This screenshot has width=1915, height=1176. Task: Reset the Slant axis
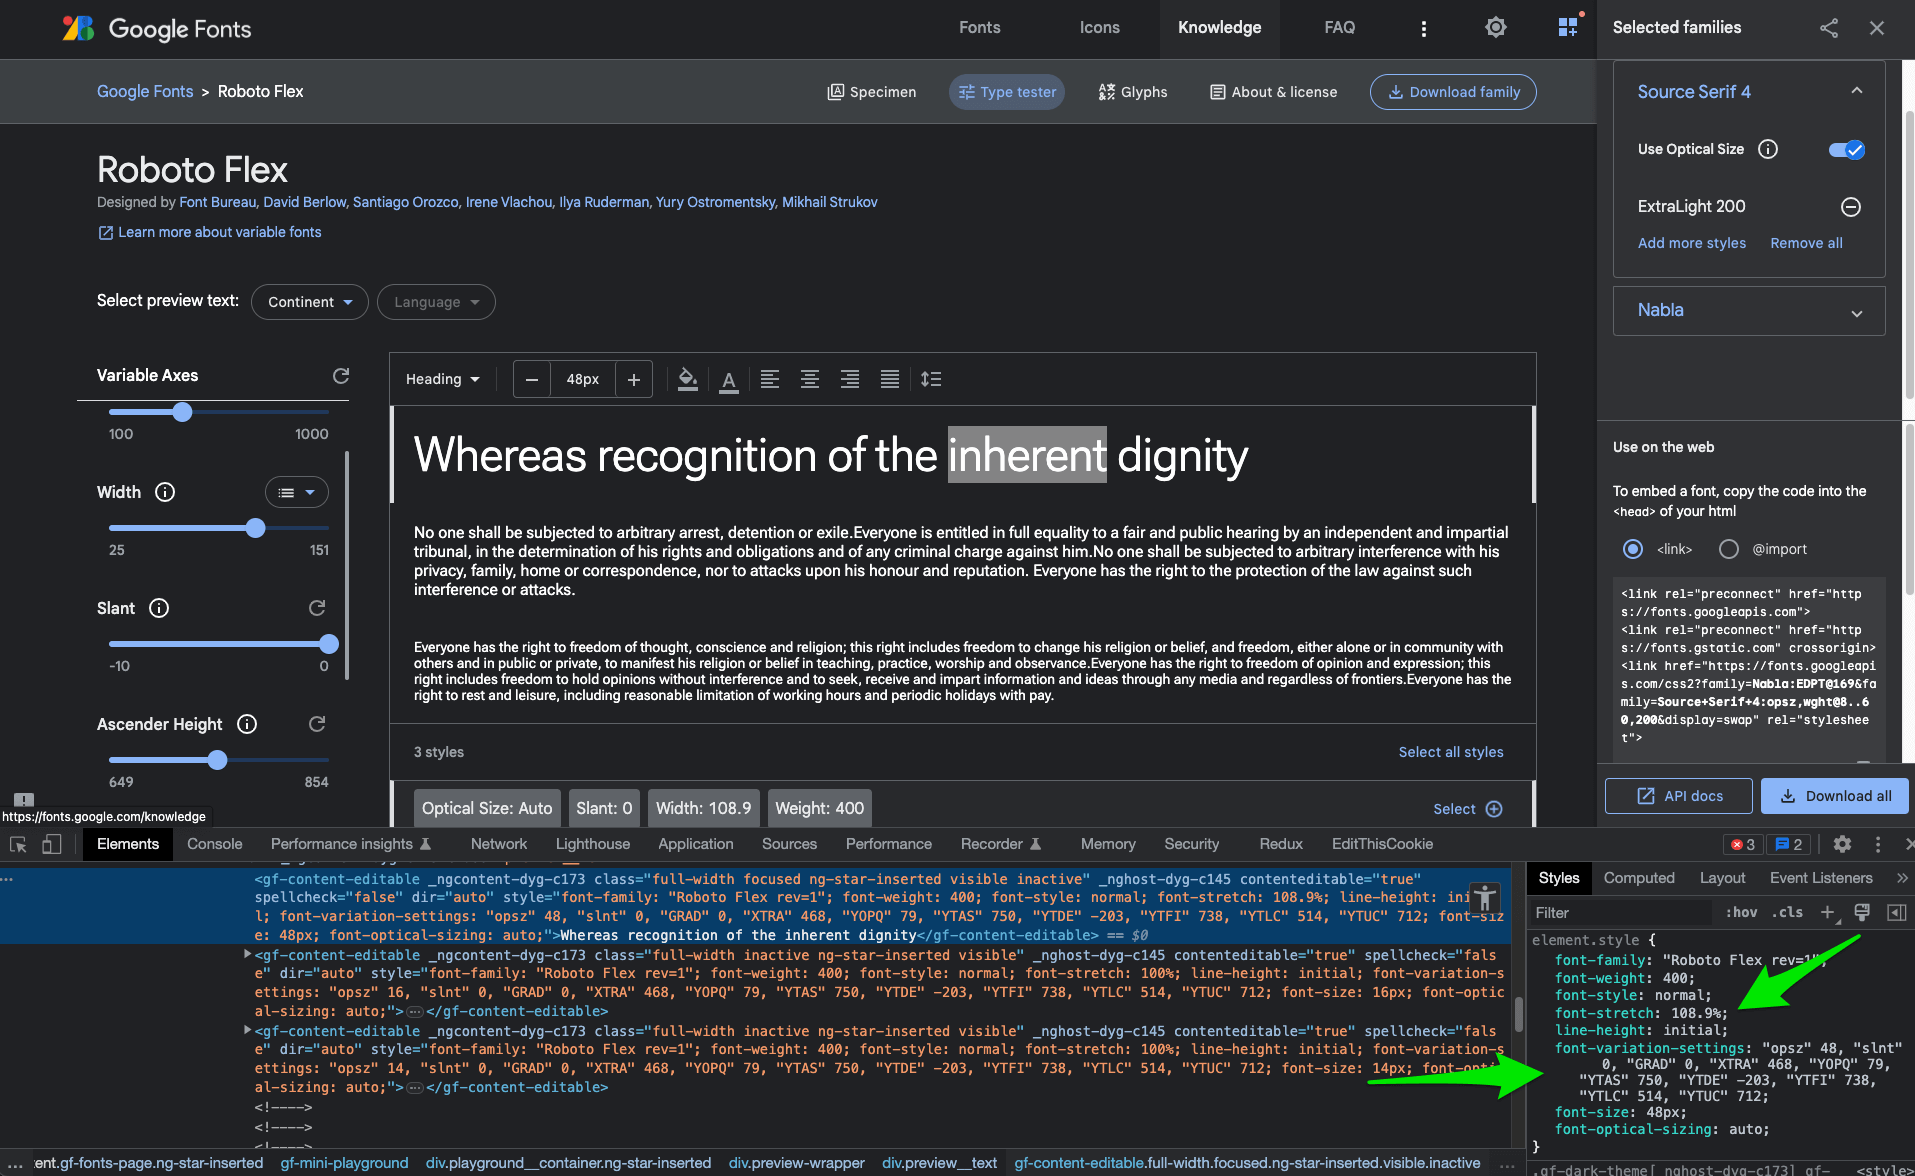pyautogui.click(x=317, y=608)
